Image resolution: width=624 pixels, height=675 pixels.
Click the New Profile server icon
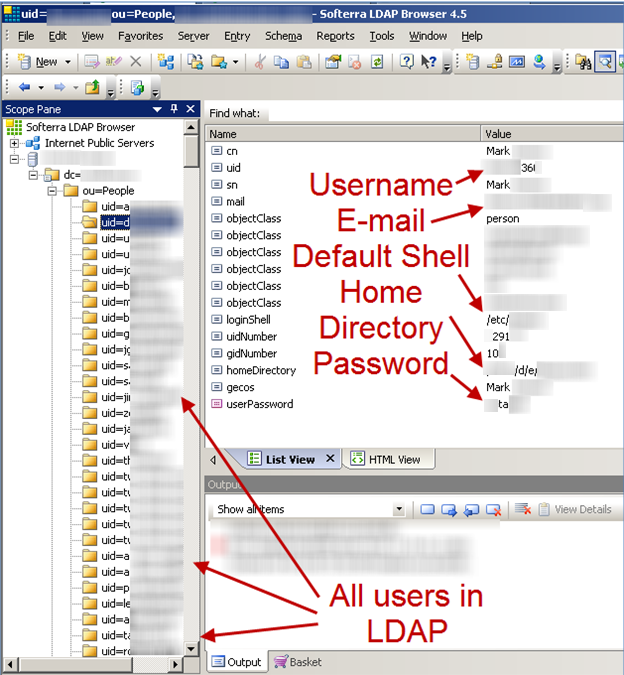click(x=473, y=62)
